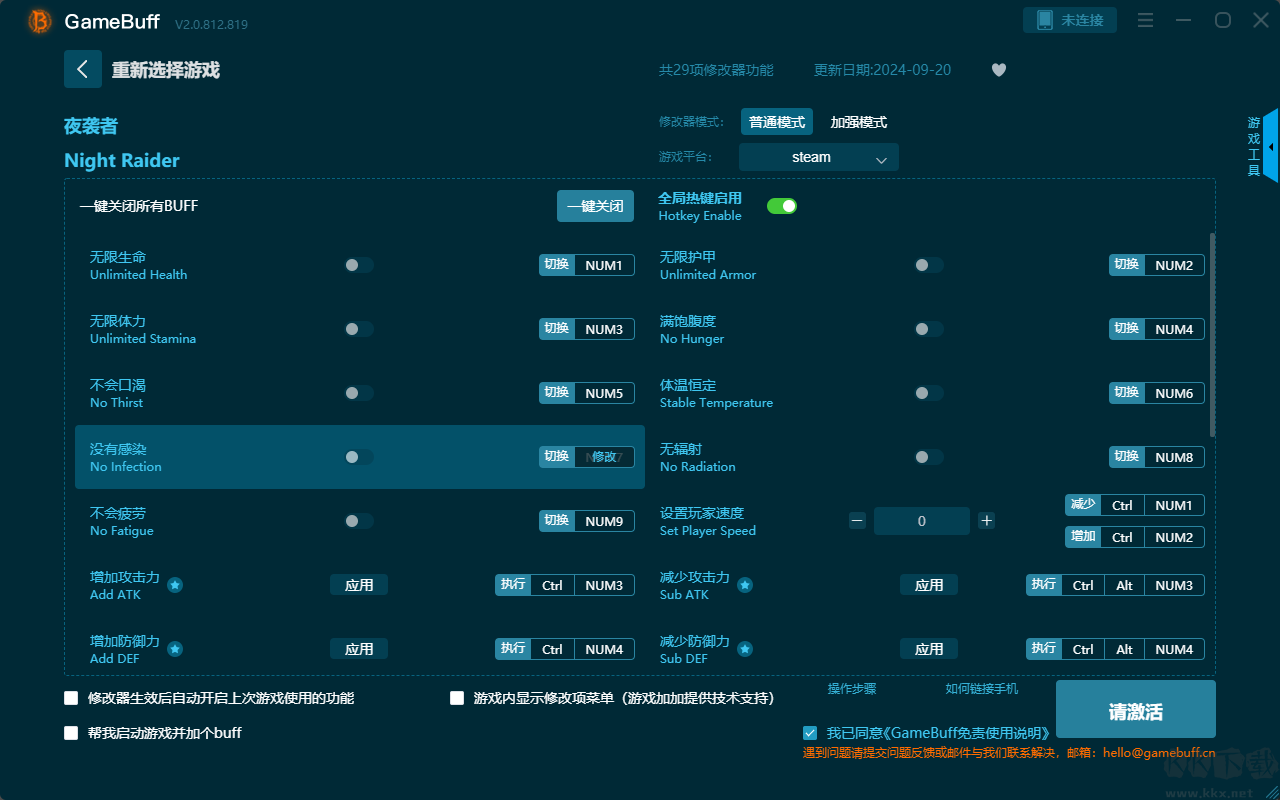
Task: Check 修改器生效后自动开启上次游戏使用的功能 box
Action: [71, 698]
